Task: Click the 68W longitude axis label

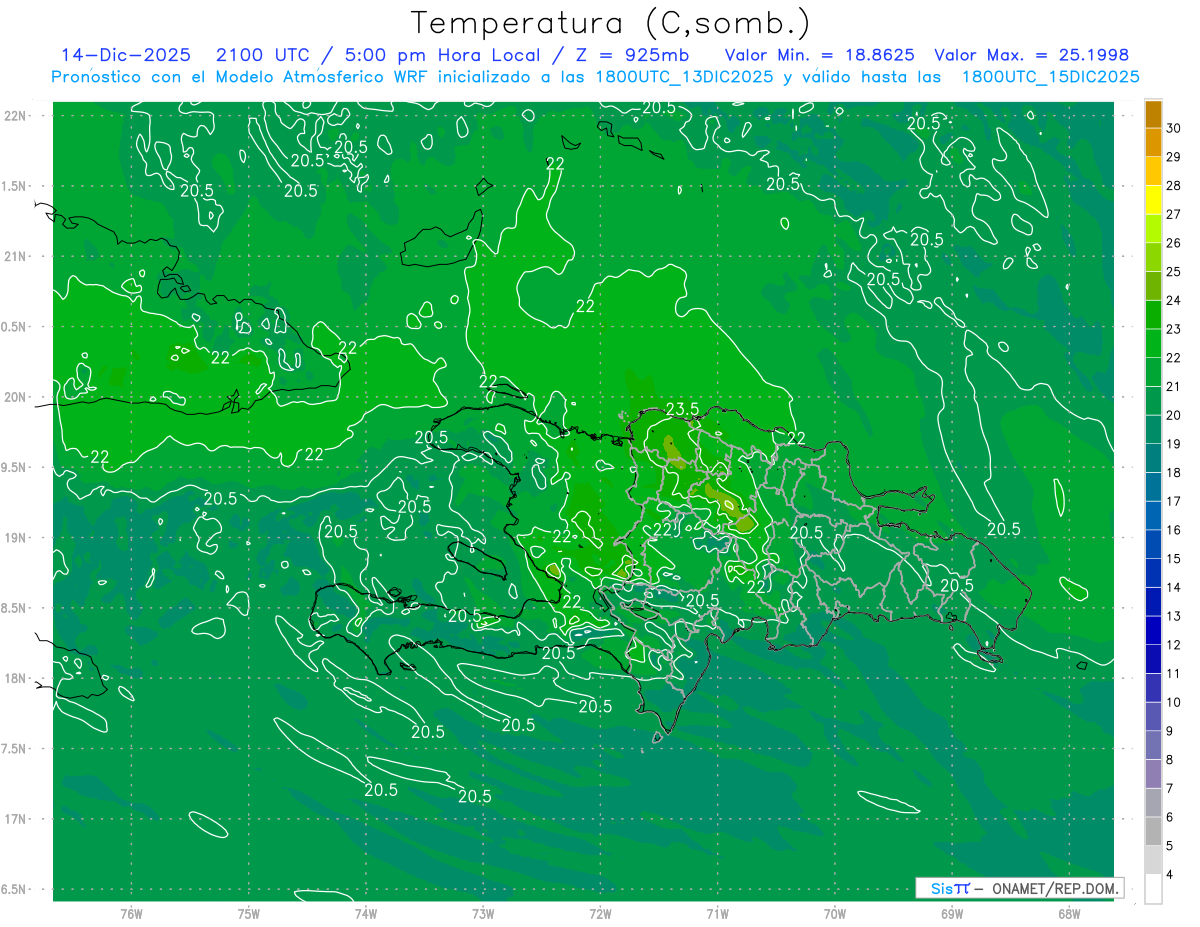Action: [1069, 914]
